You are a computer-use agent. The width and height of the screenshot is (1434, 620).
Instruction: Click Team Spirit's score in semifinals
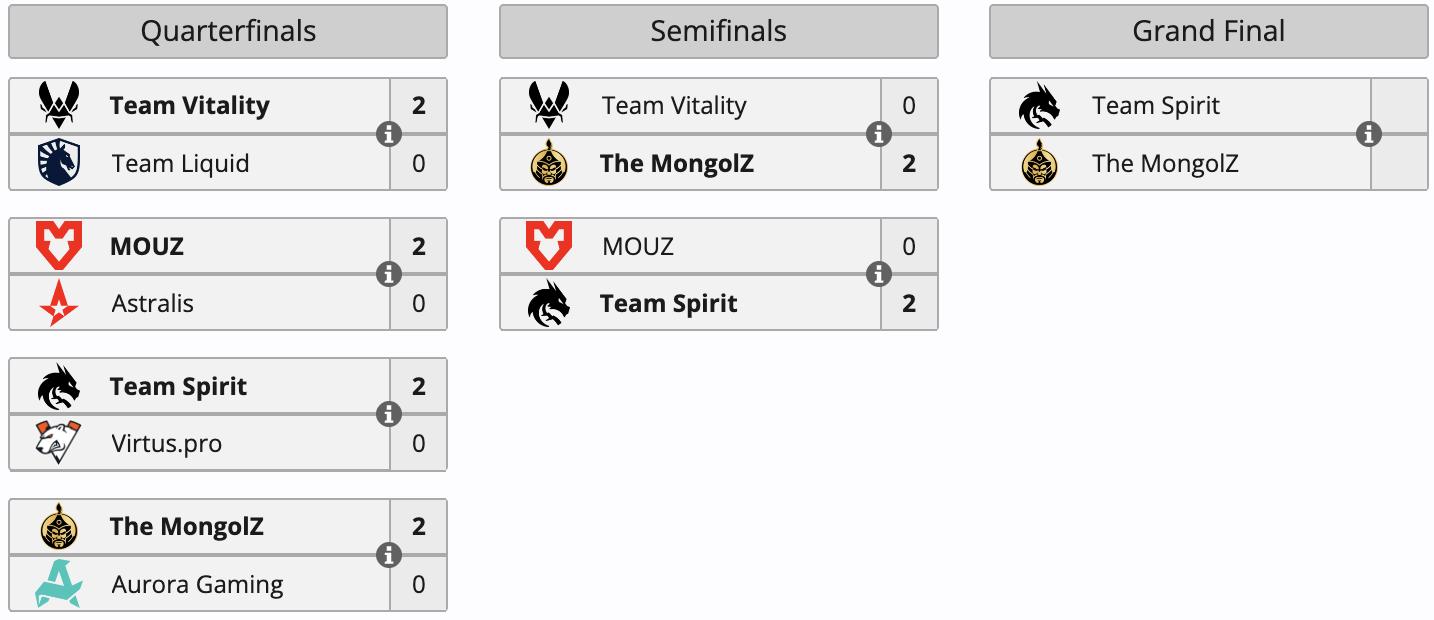(909, 303)
